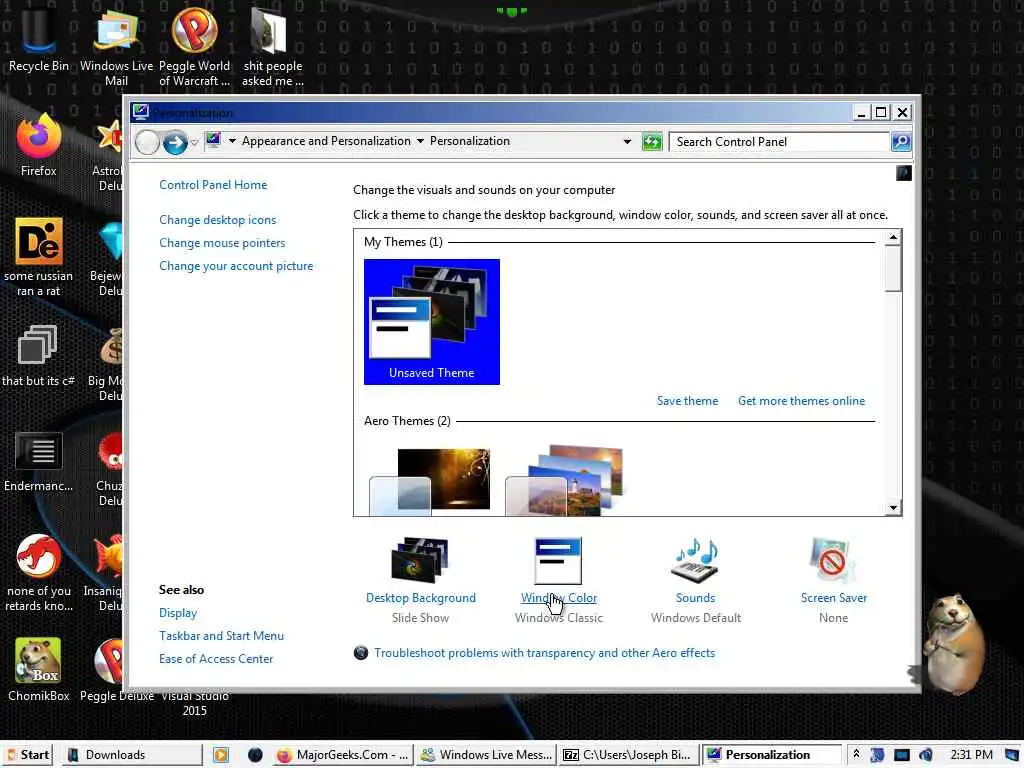Click the Screen Saver icon
This screenshot has width=1024, height=768.
click(x=833, y=560)
